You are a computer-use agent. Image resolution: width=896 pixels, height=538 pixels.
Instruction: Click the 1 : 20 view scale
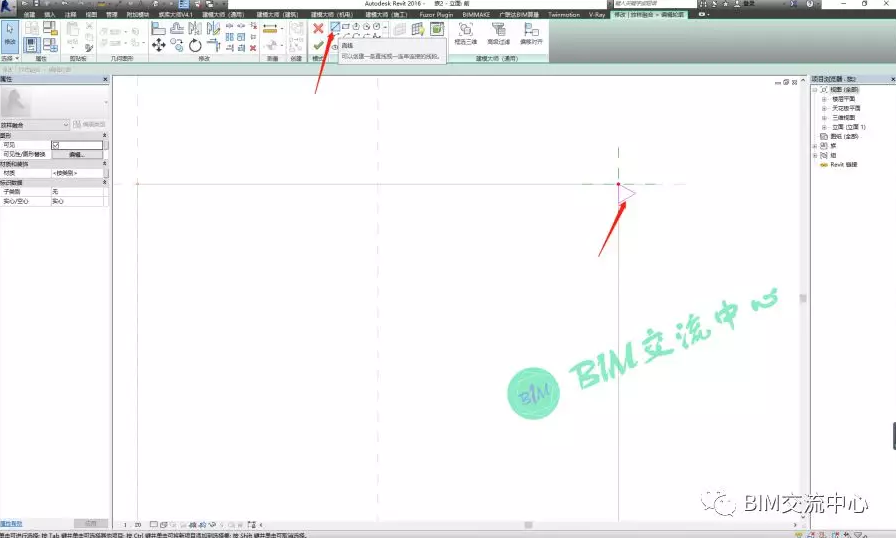pos(132,525)
